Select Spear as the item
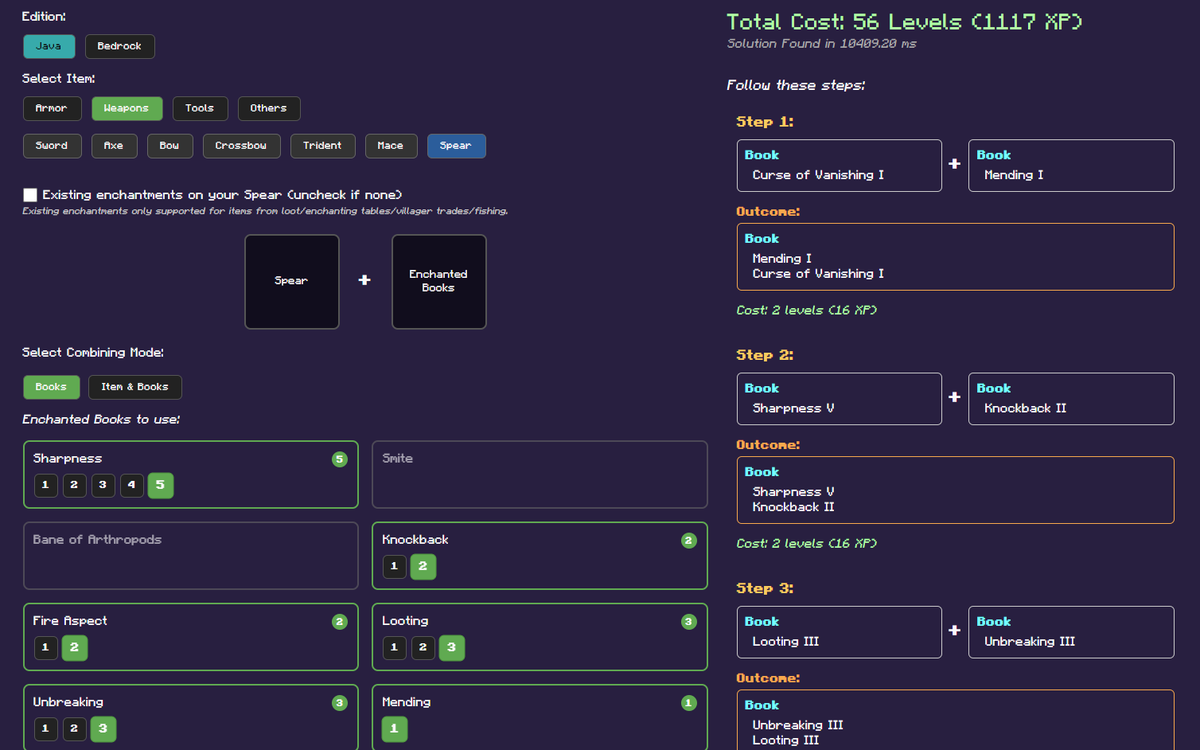This screenshot has width=1200, height=750. tap(456, 146)
